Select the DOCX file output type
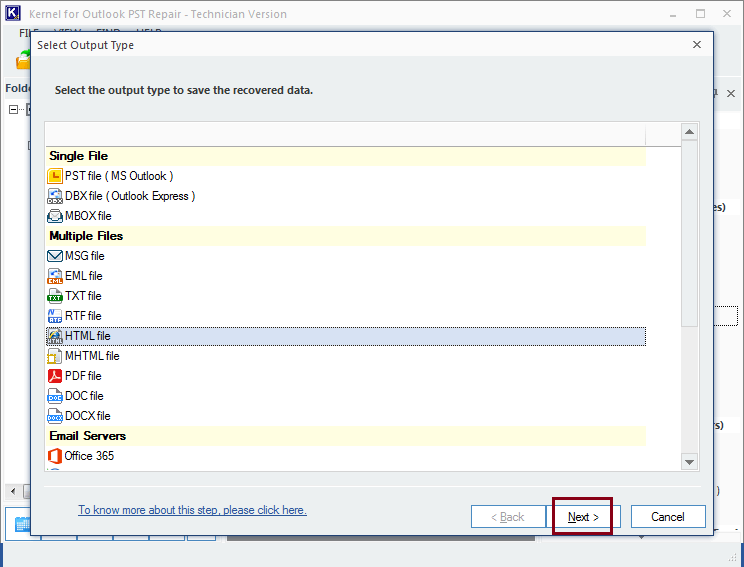This screenshot has height=567, width=744. coord(345,416)
